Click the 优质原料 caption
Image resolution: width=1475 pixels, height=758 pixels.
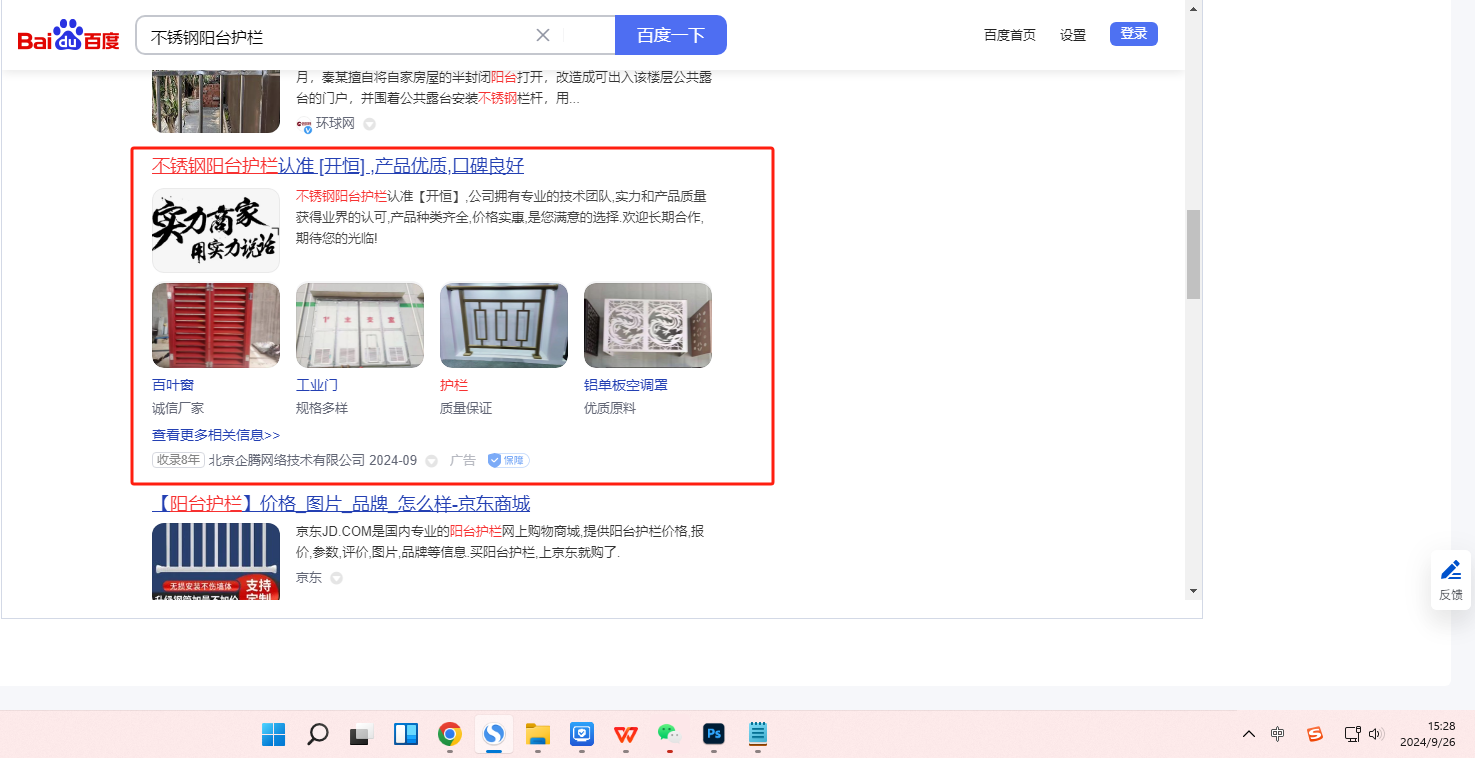610,408
